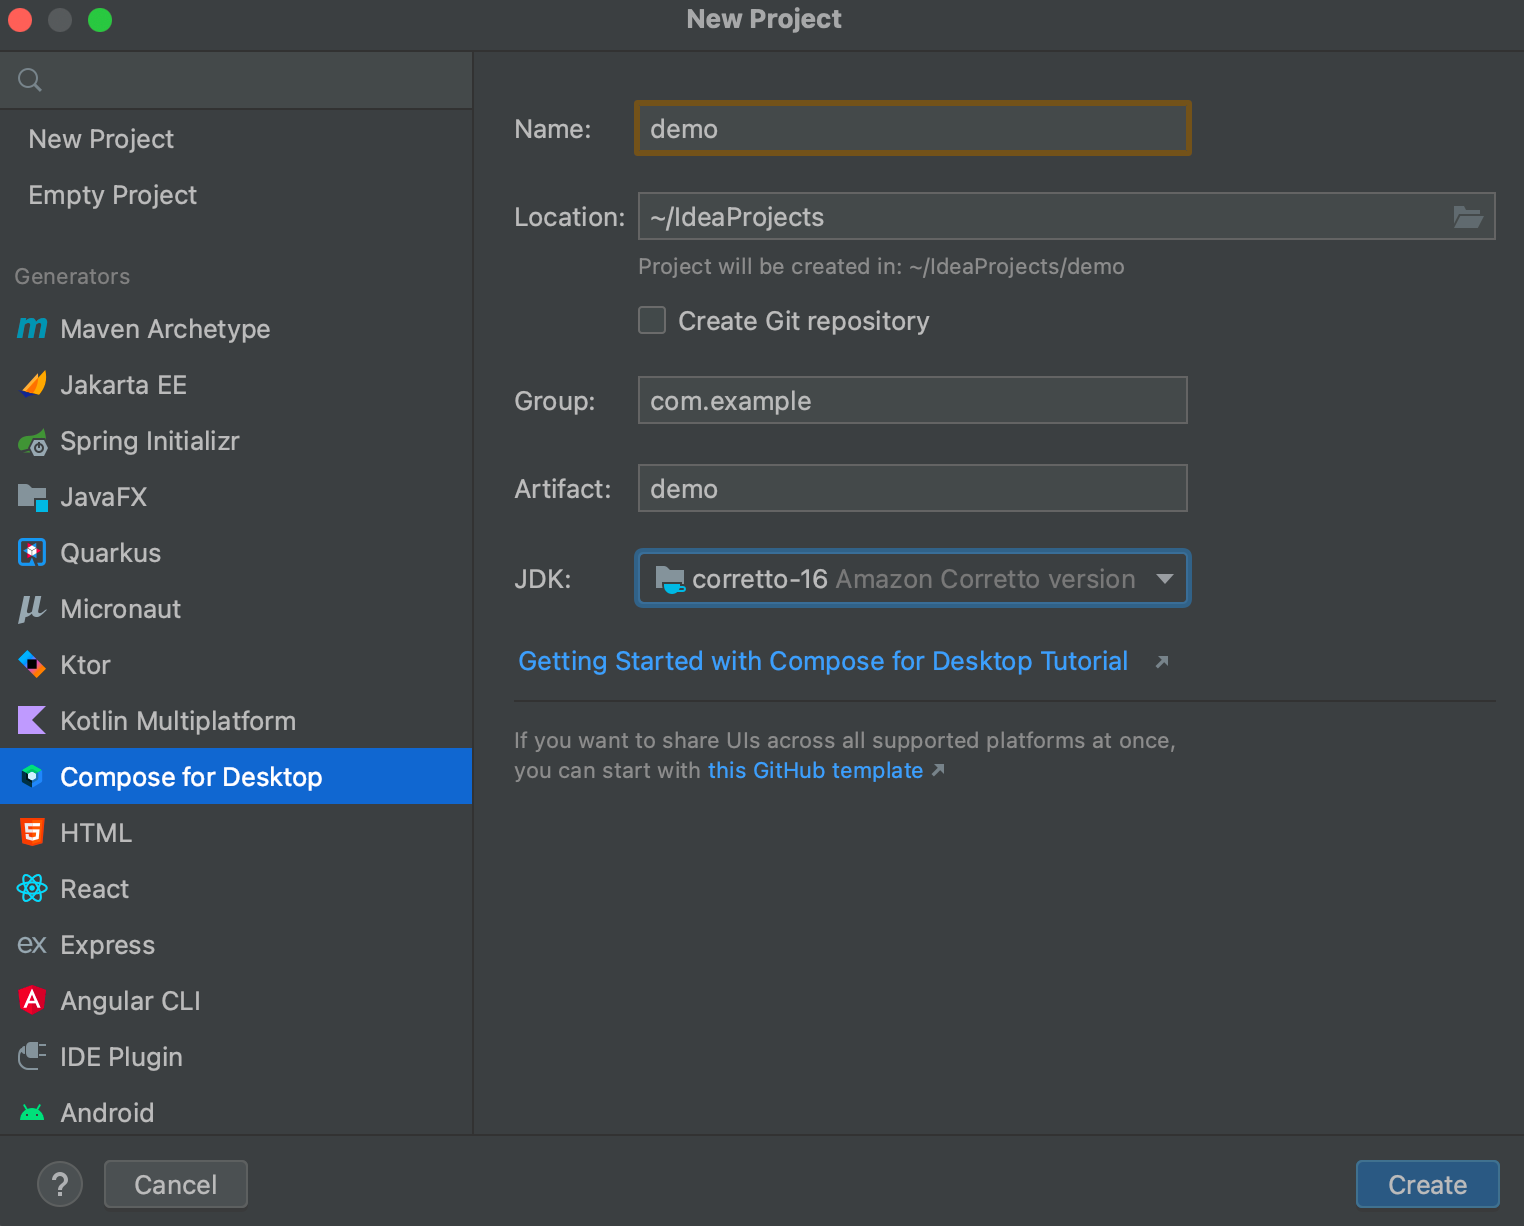The image size is (1524, 1226).
Task: Enable Create Git repository checkbox
Action: pyautogui.click(x=652, y=320)
